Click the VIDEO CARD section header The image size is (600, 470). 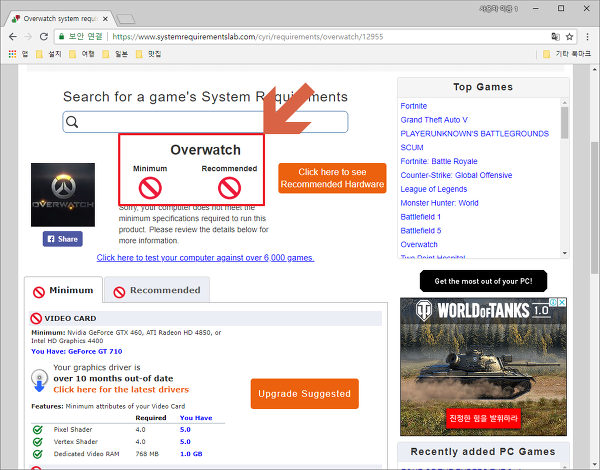[205, 318]
